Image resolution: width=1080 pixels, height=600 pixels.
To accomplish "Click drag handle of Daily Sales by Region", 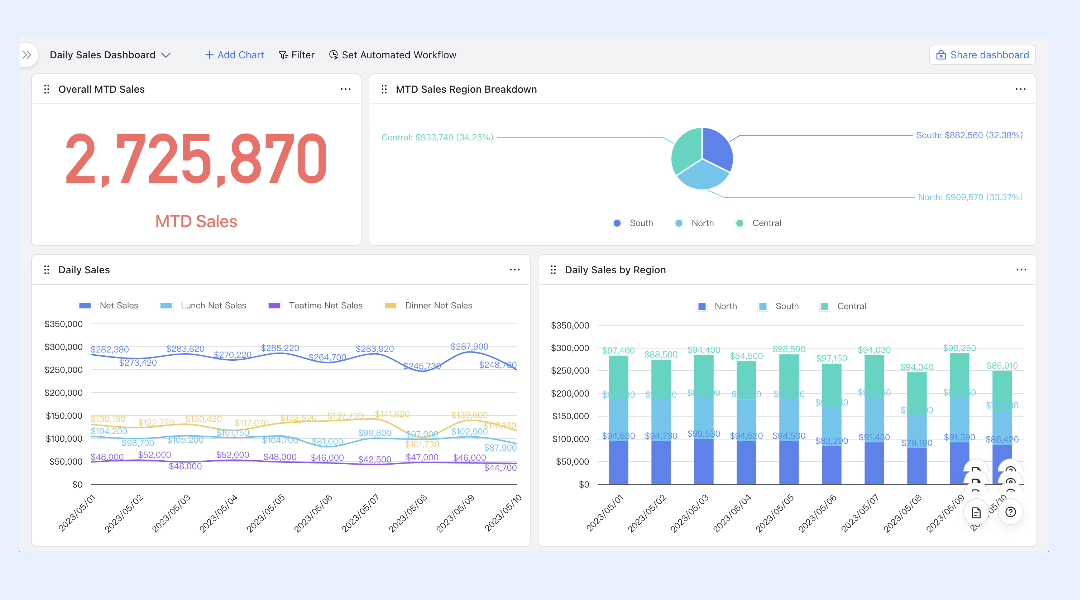I will [x=553, y=270].
